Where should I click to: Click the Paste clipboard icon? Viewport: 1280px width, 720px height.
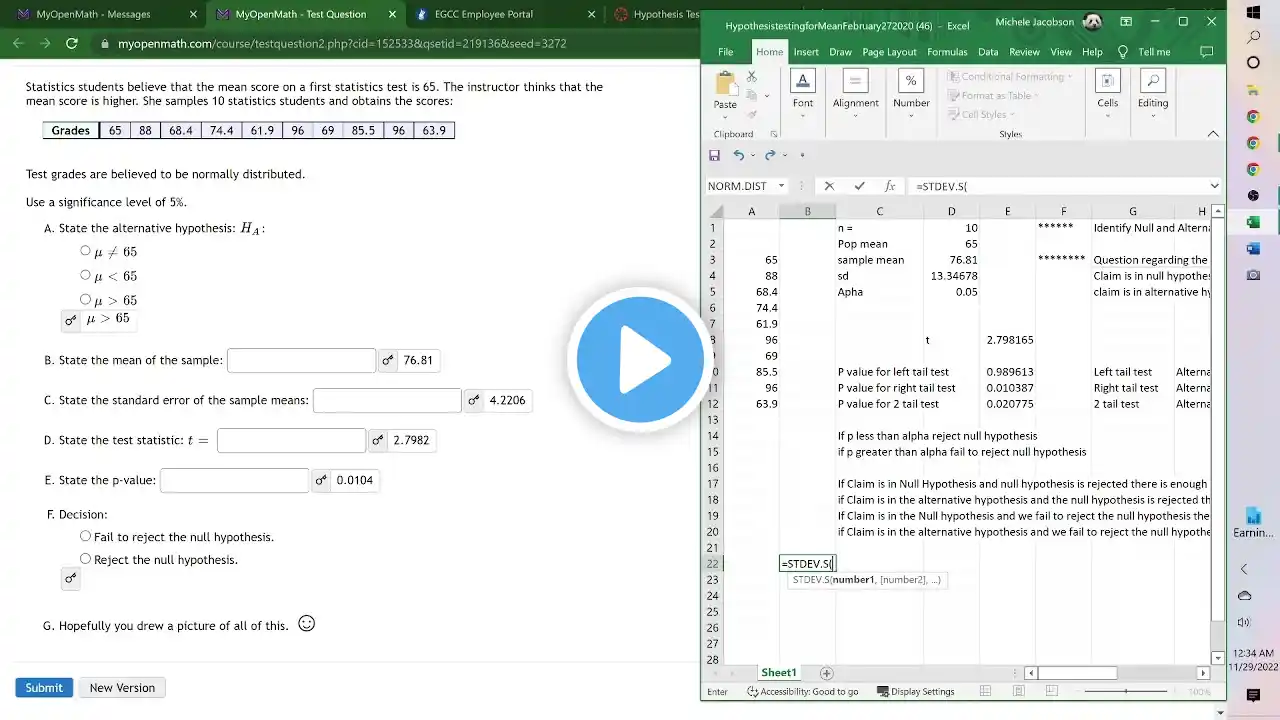click(x=725, y=85)
